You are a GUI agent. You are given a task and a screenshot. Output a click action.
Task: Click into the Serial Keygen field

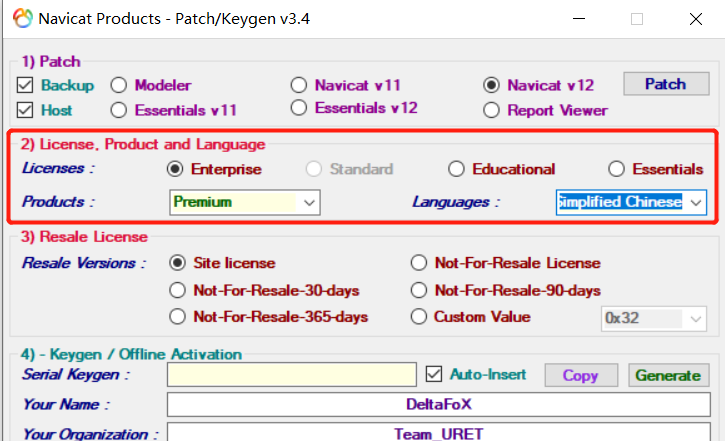tap(292, 374)
